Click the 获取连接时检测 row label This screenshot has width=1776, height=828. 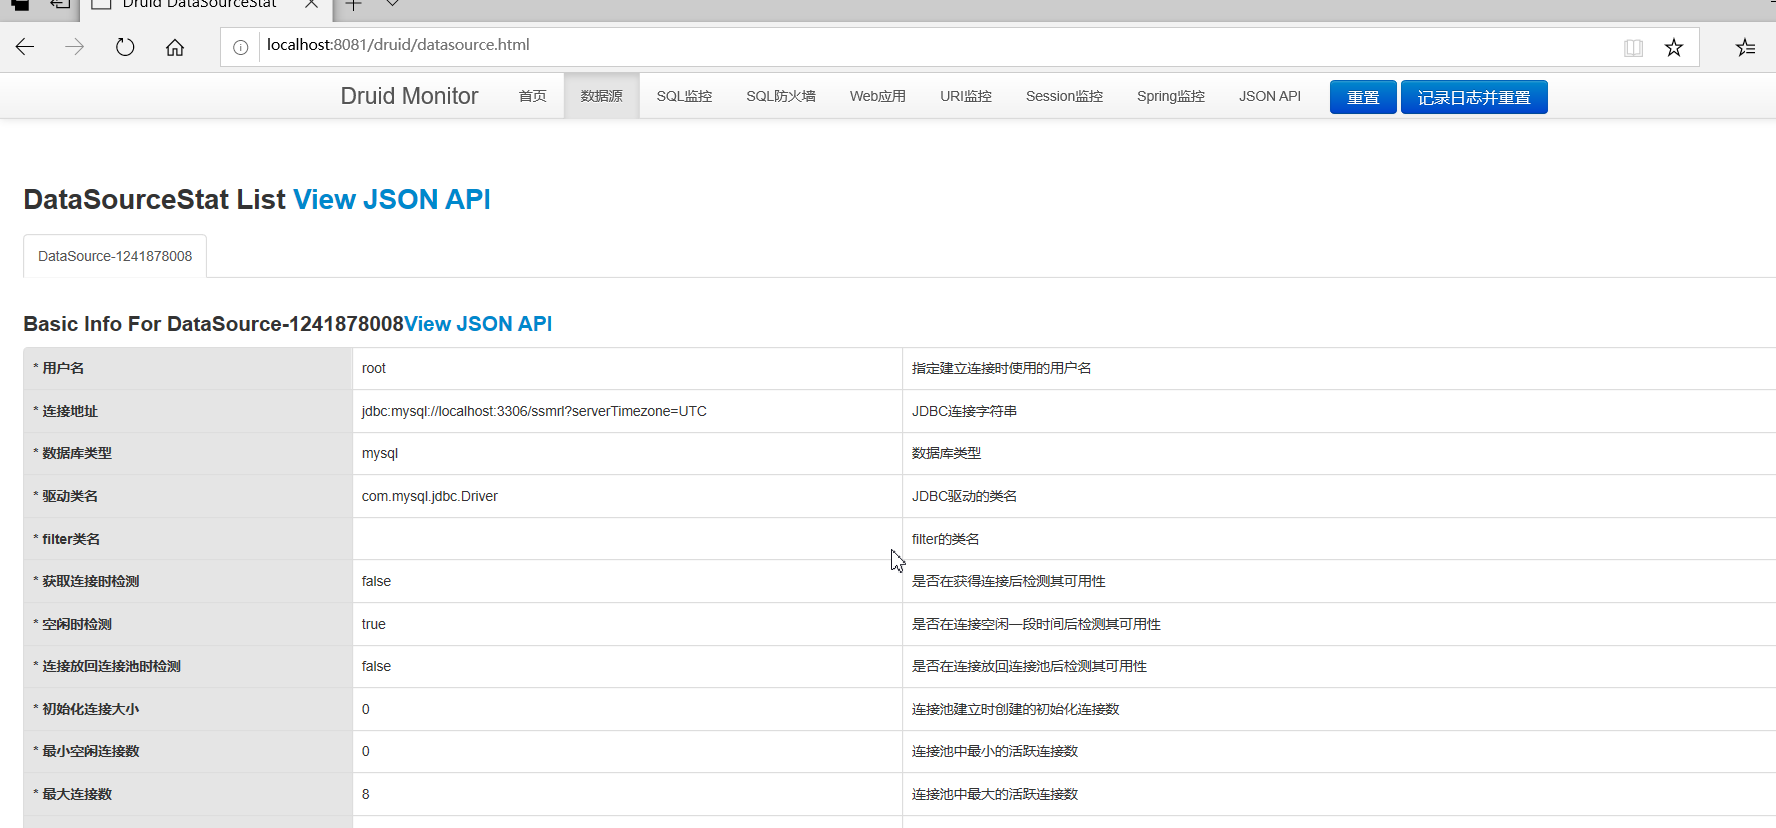[91, 581]
